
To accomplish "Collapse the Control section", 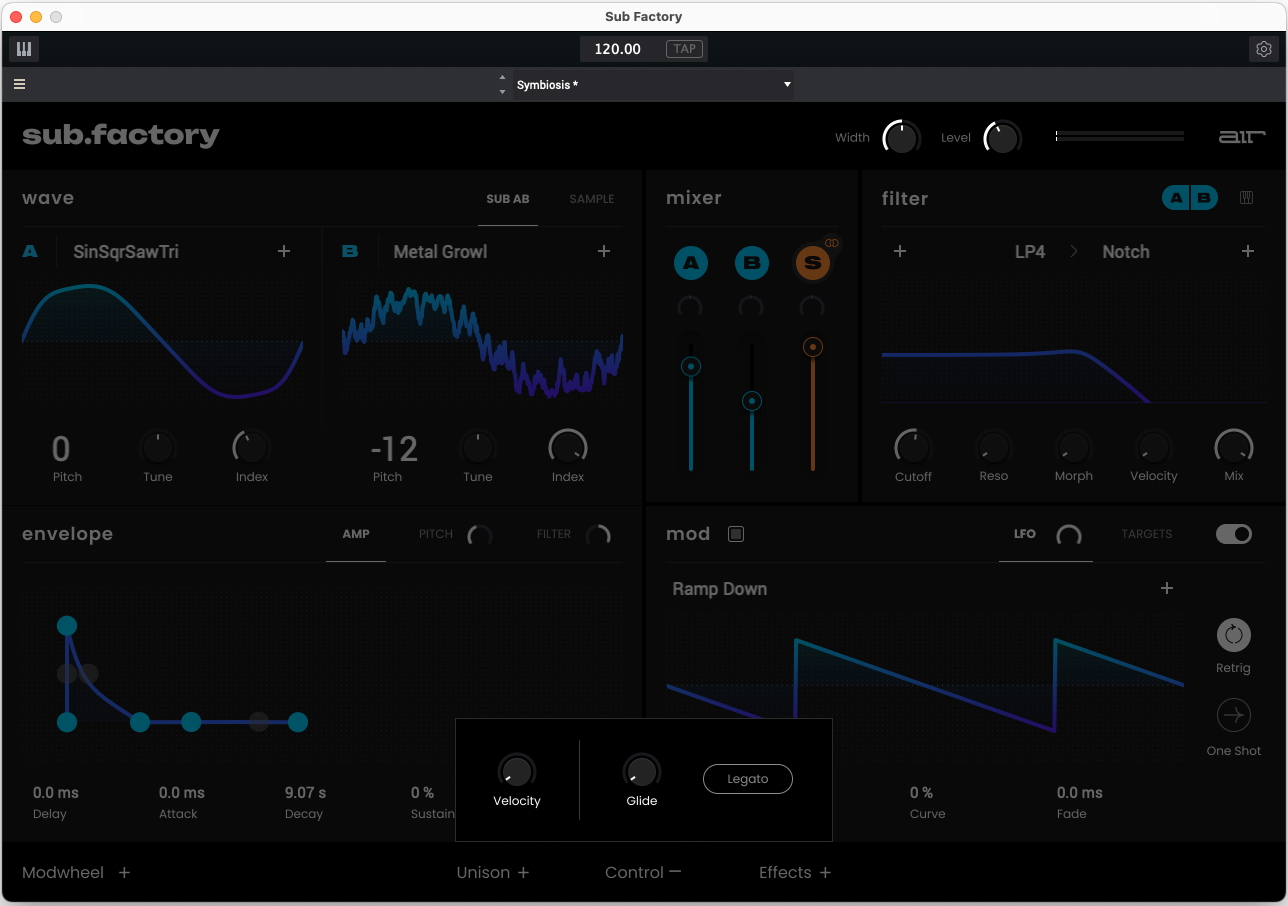I will tap(643, 872).
